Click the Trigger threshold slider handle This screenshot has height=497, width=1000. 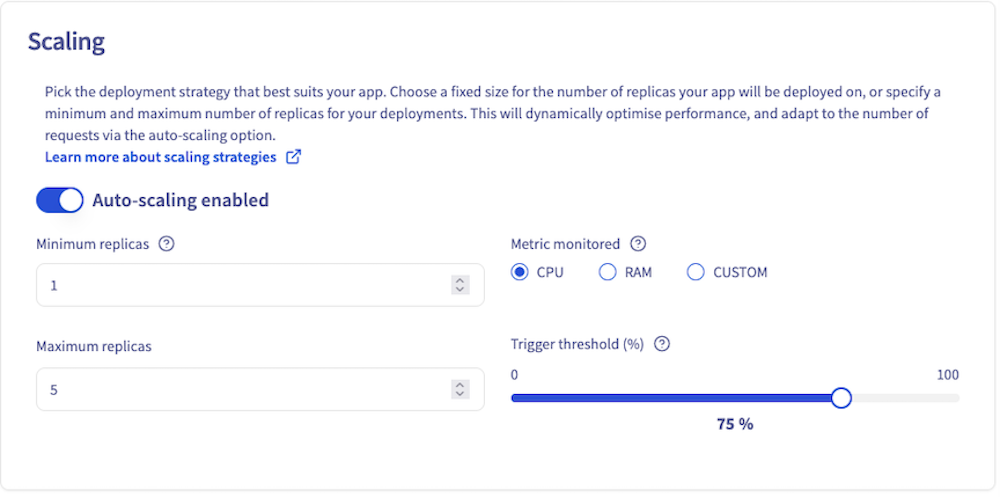(841, 398)
